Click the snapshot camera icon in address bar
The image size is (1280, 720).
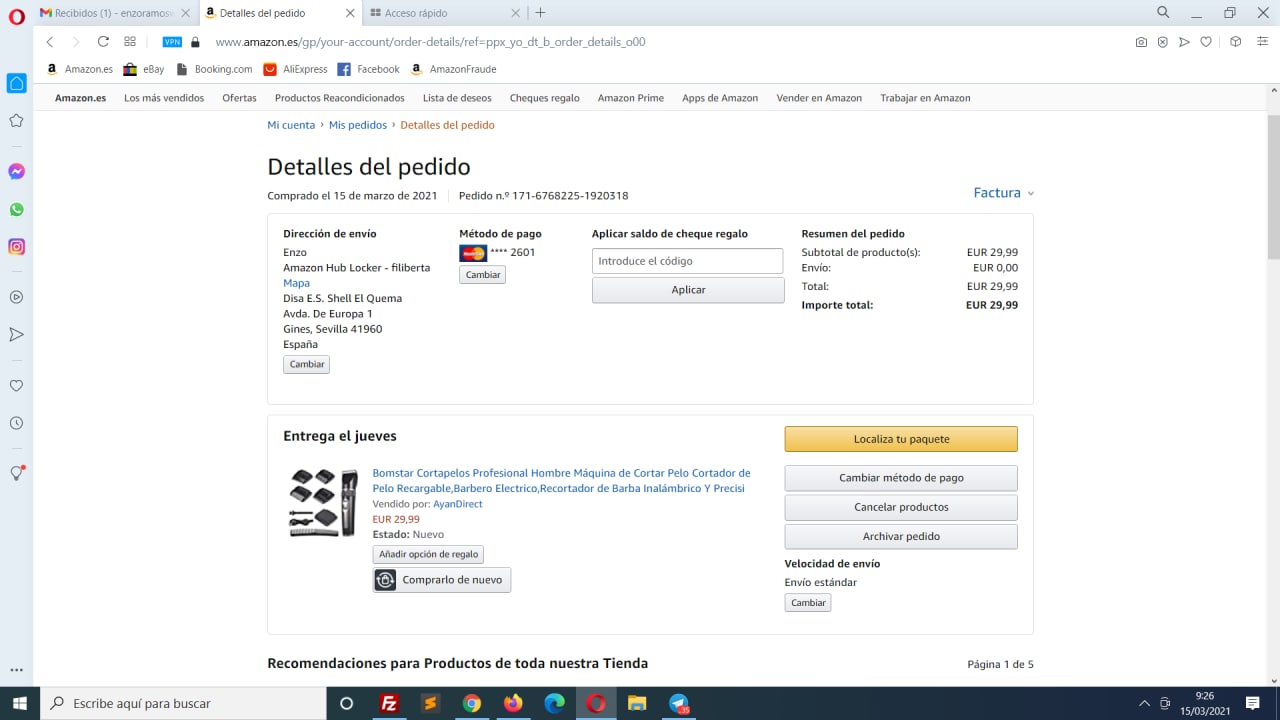click(1141, 42)
